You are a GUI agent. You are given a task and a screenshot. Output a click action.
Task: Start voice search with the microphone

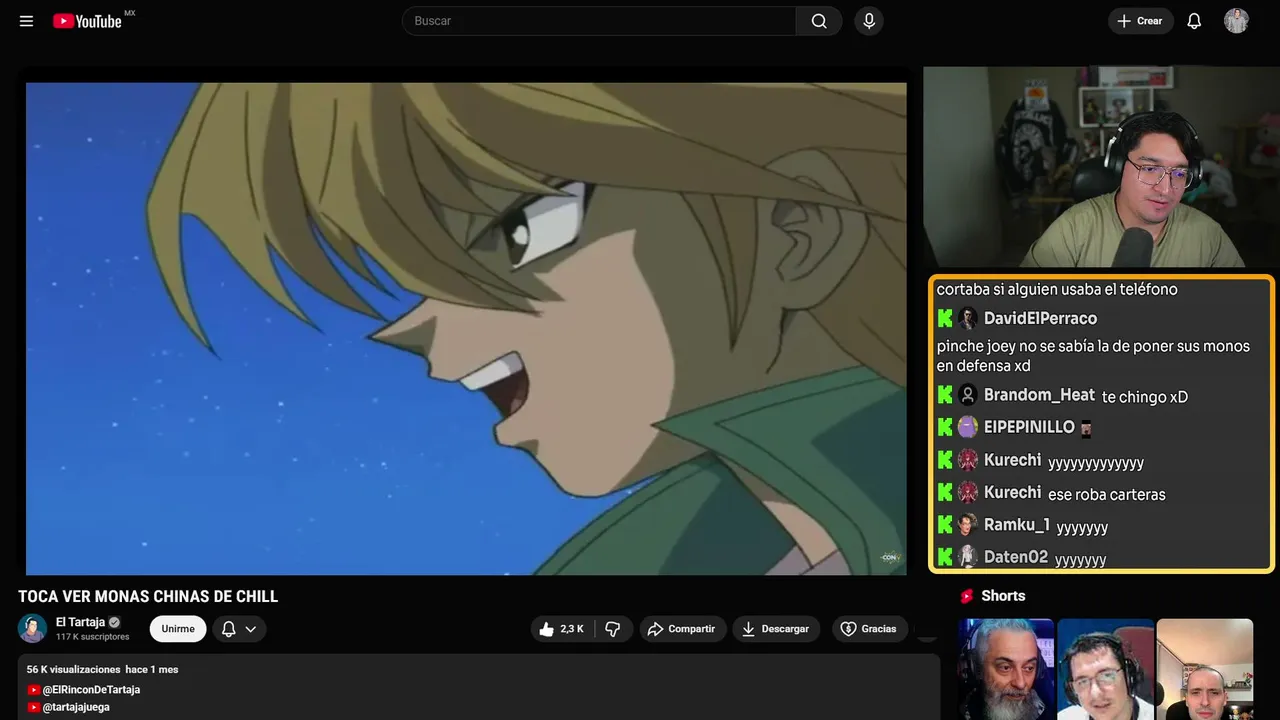point(869,21)
